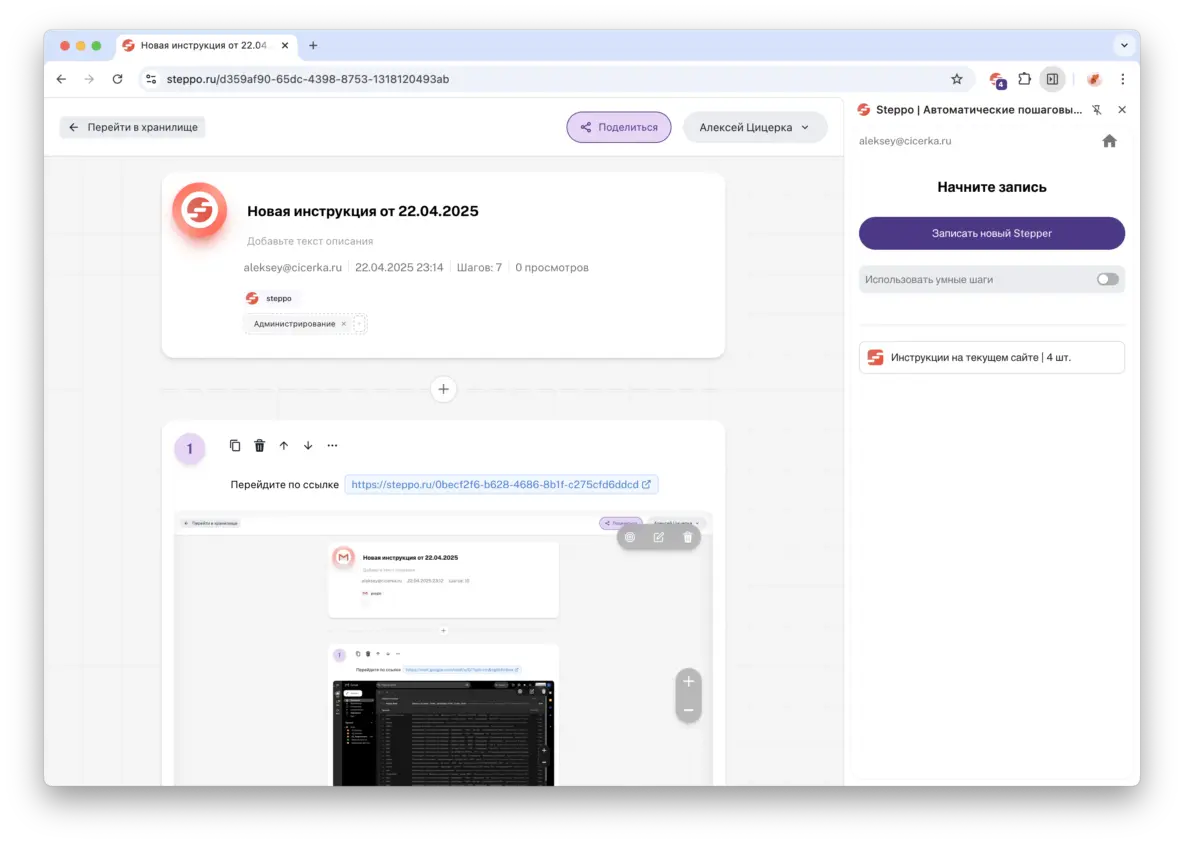Open Инструкции на текущем сайте list
The image size is (1184, 844).
(x=991, y=358)
